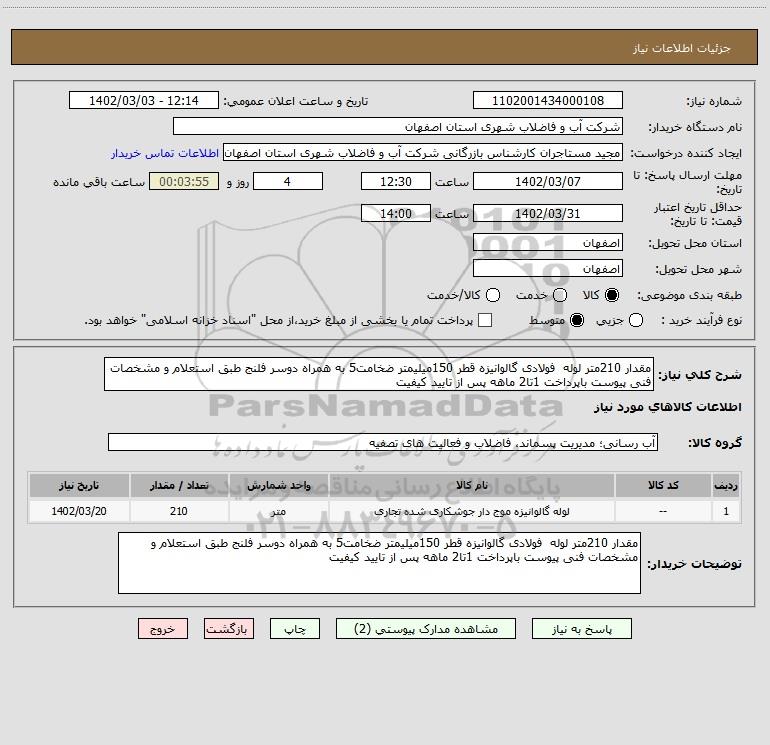Click the شرح کلی نیاز description box
770x745 pixels.
pyautogui.click(x=379, y=375)
